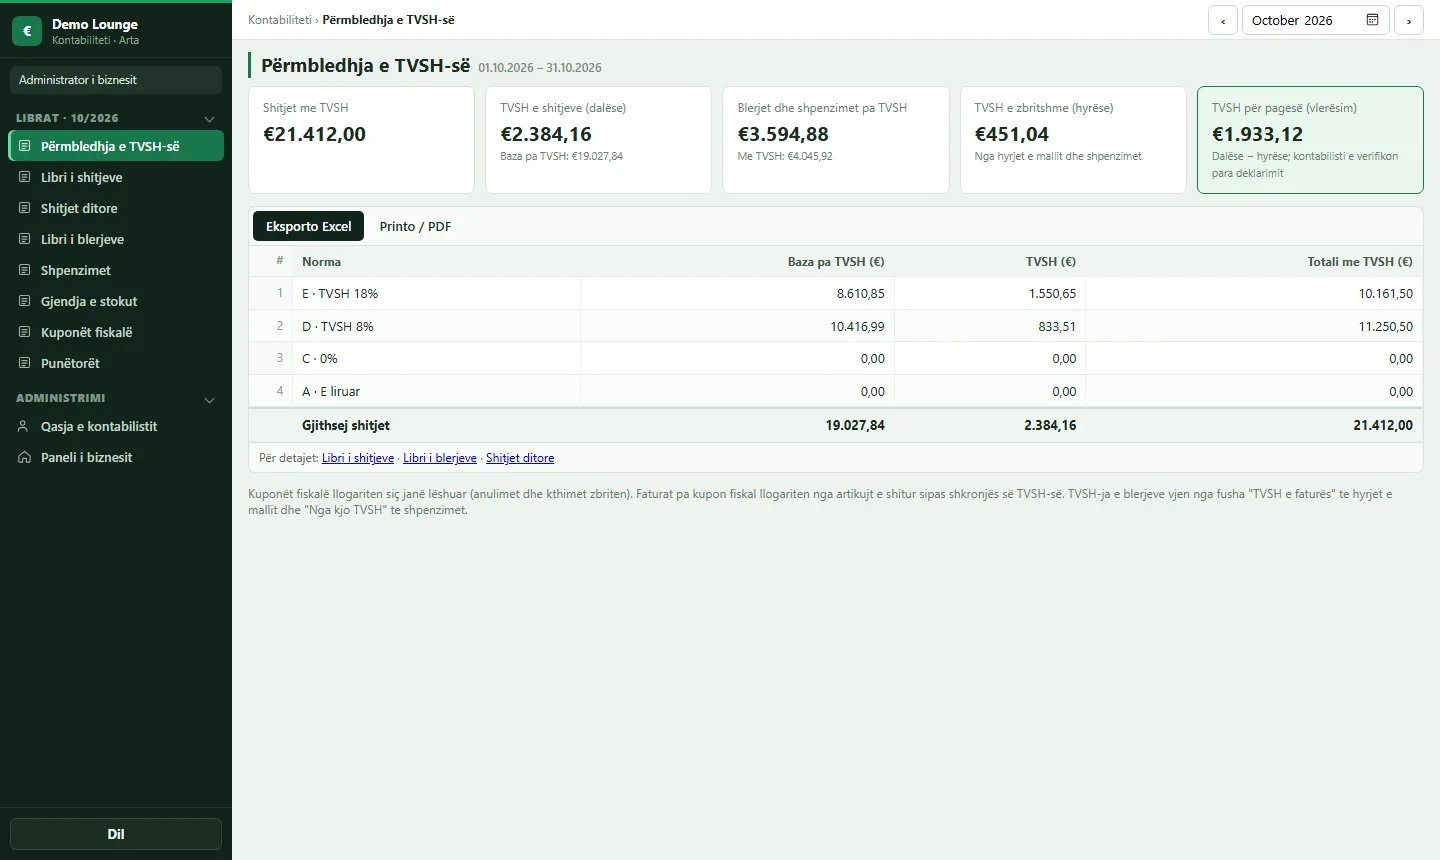Click the Shitjet me TVSH summary card
Screen dimensions: 1440x860
[x=361, y=140]
